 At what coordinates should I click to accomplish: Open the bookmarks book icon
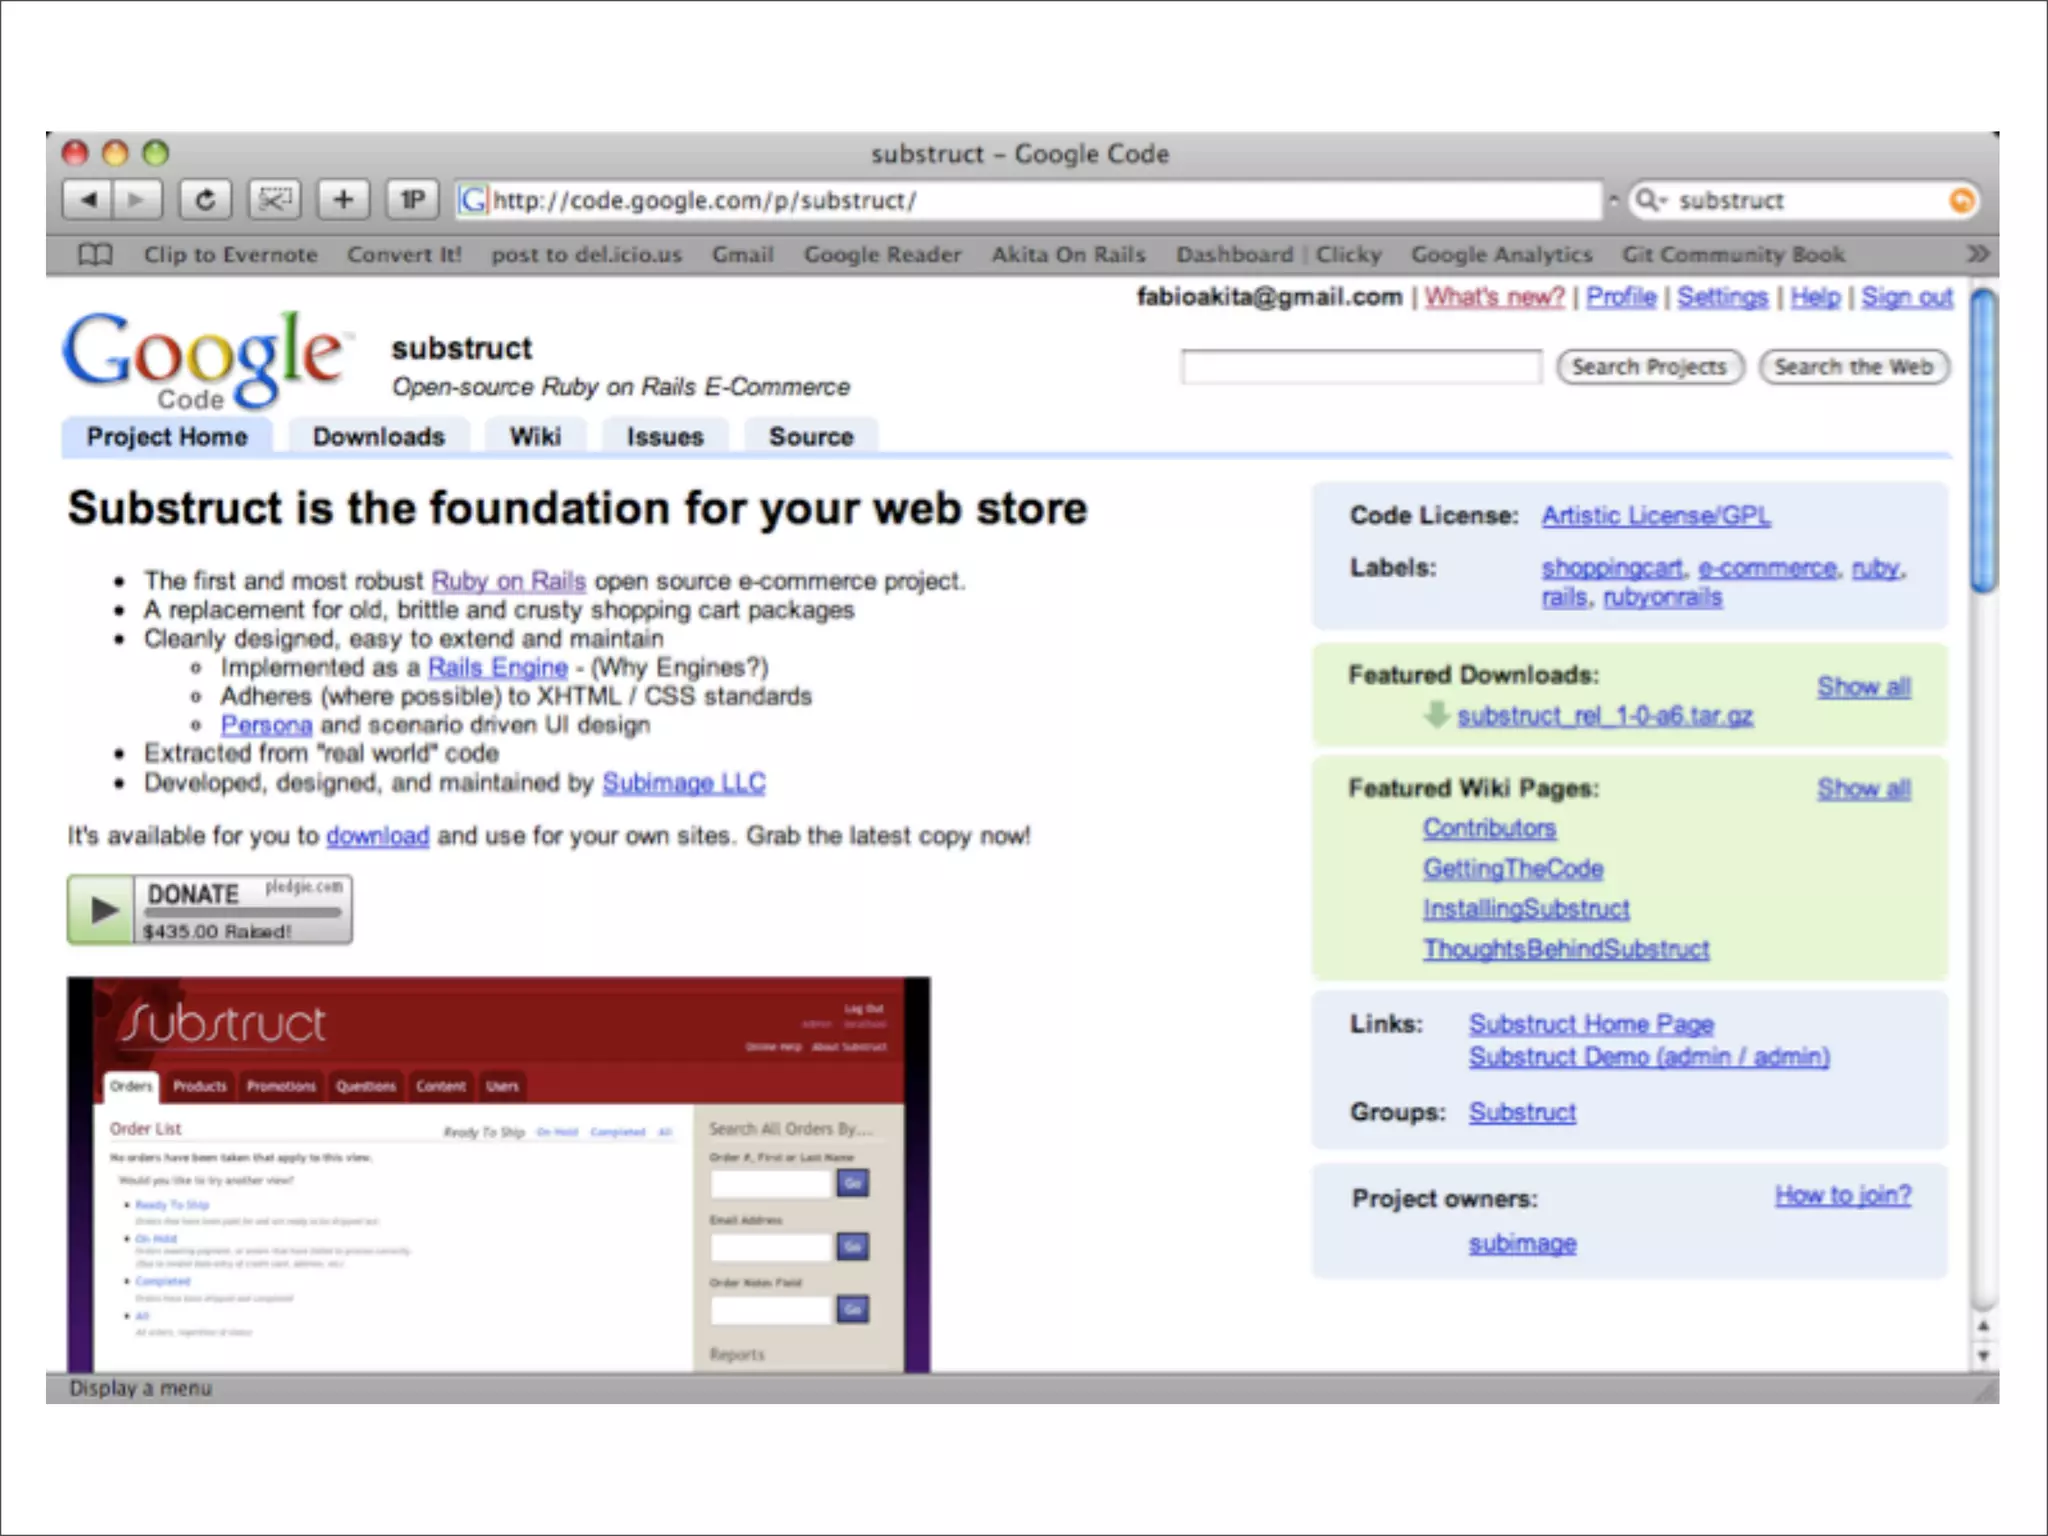point(95,255)
